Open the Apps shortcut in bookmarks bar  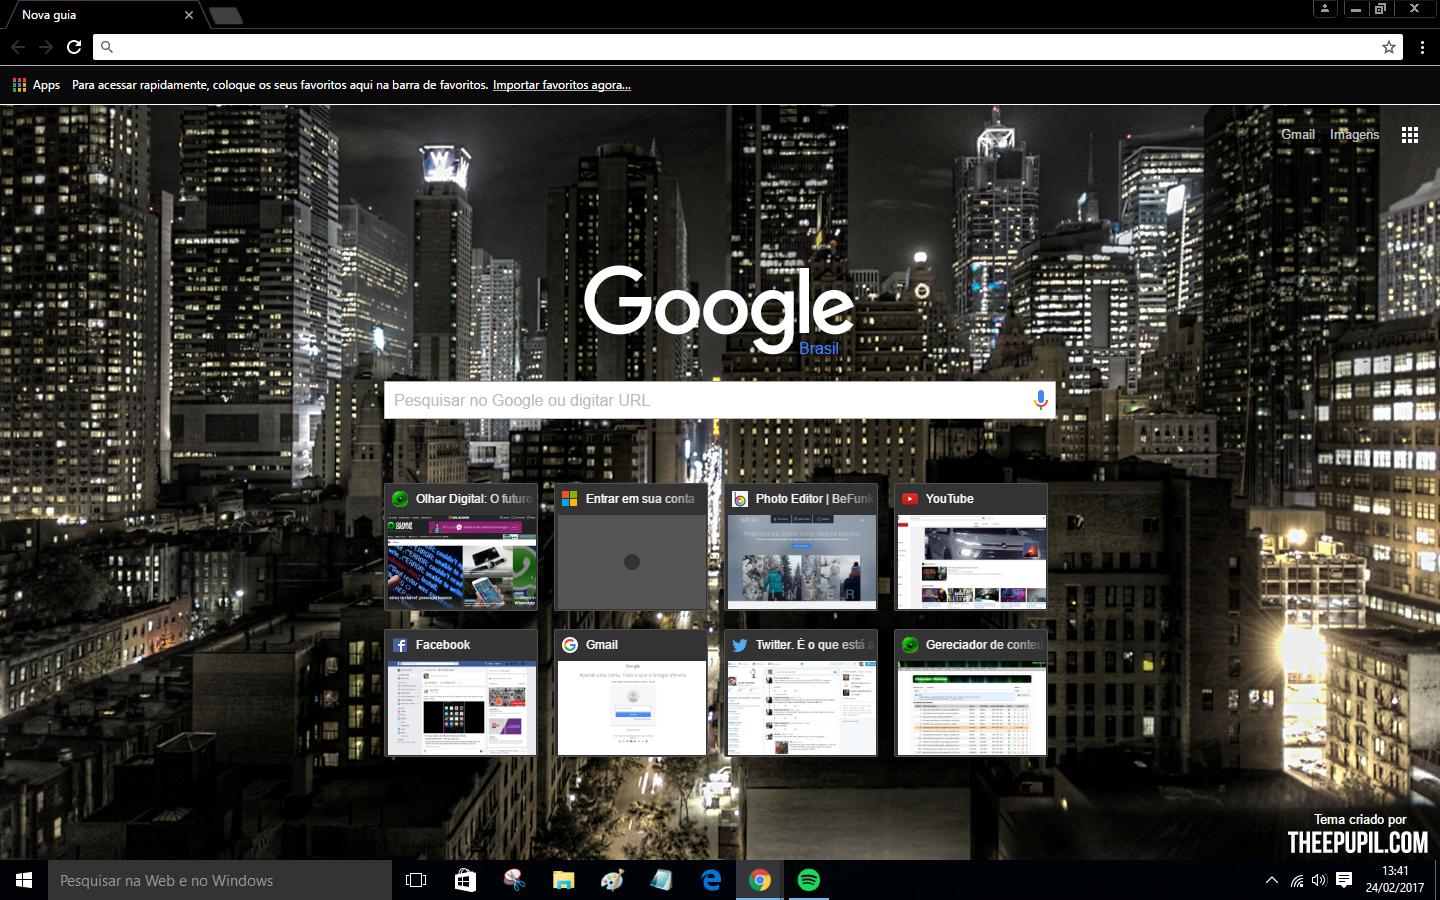(x=36, y=85)
